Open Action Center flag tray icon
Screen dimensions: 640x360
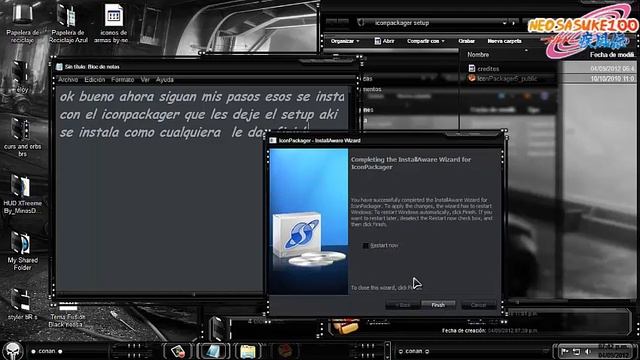(x=565, y=351)
